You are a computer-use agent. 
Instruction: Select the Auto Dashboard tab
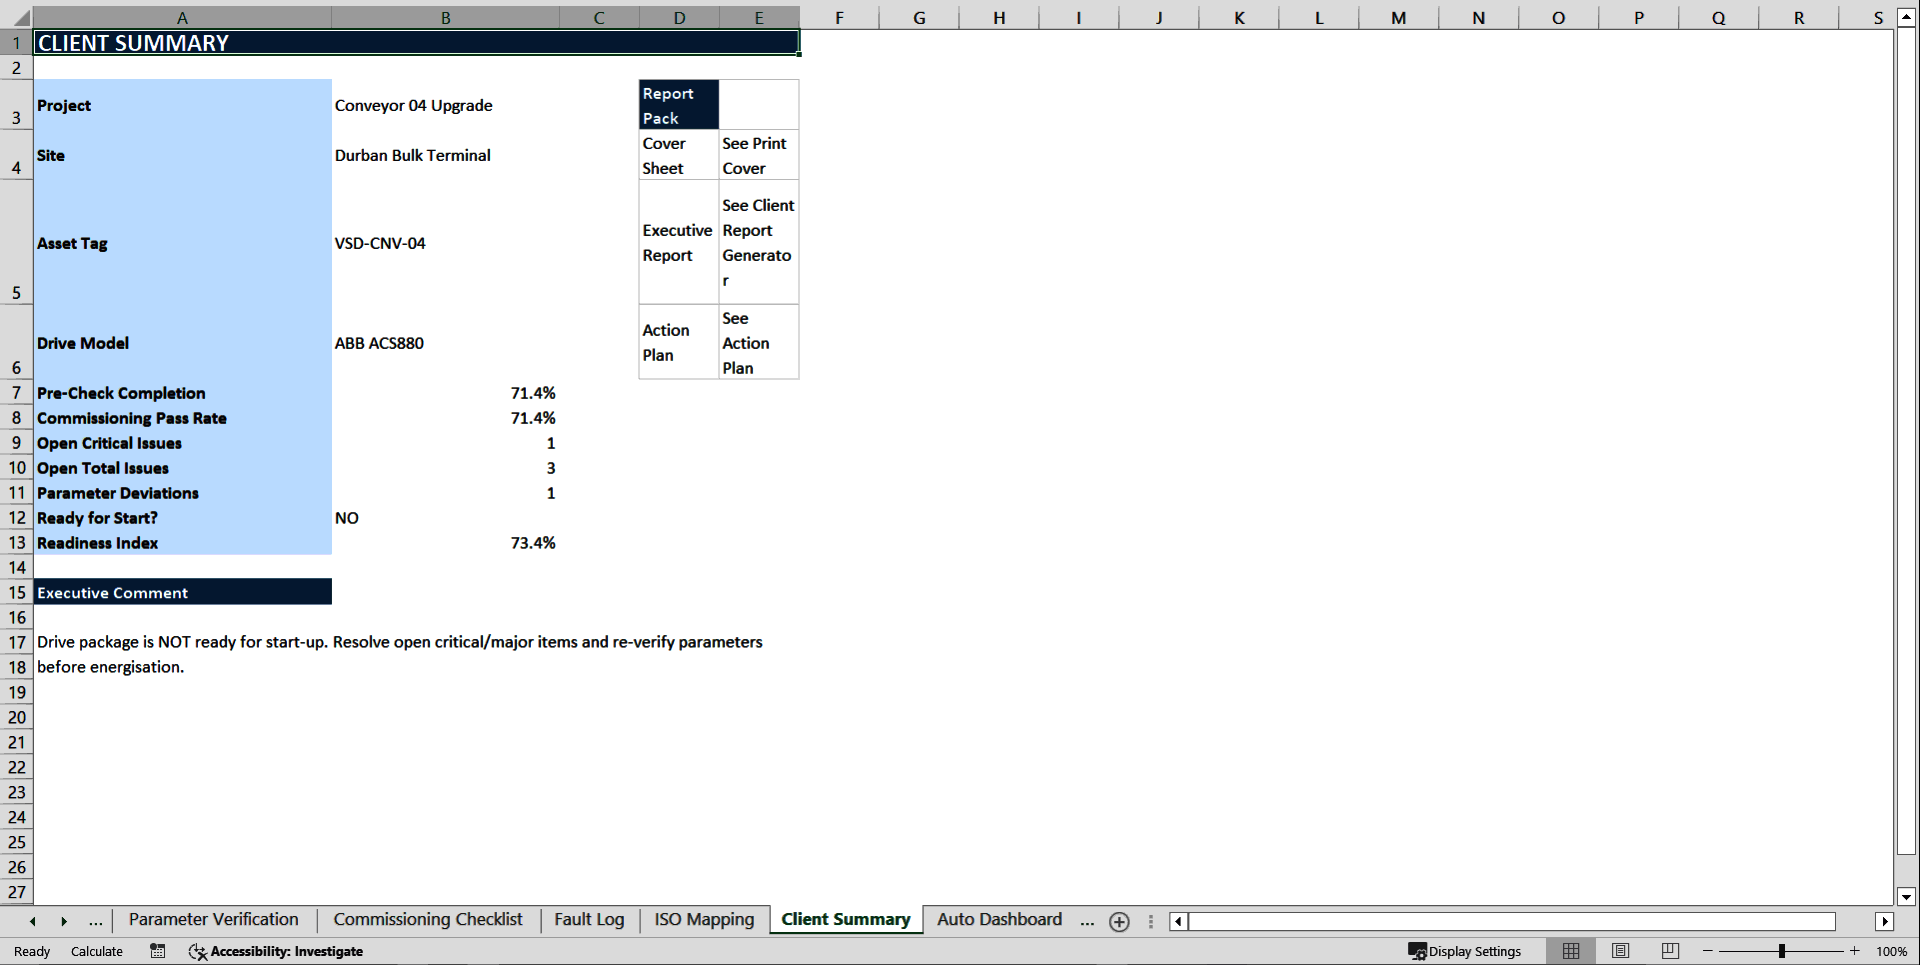click(x=998, y=919)
